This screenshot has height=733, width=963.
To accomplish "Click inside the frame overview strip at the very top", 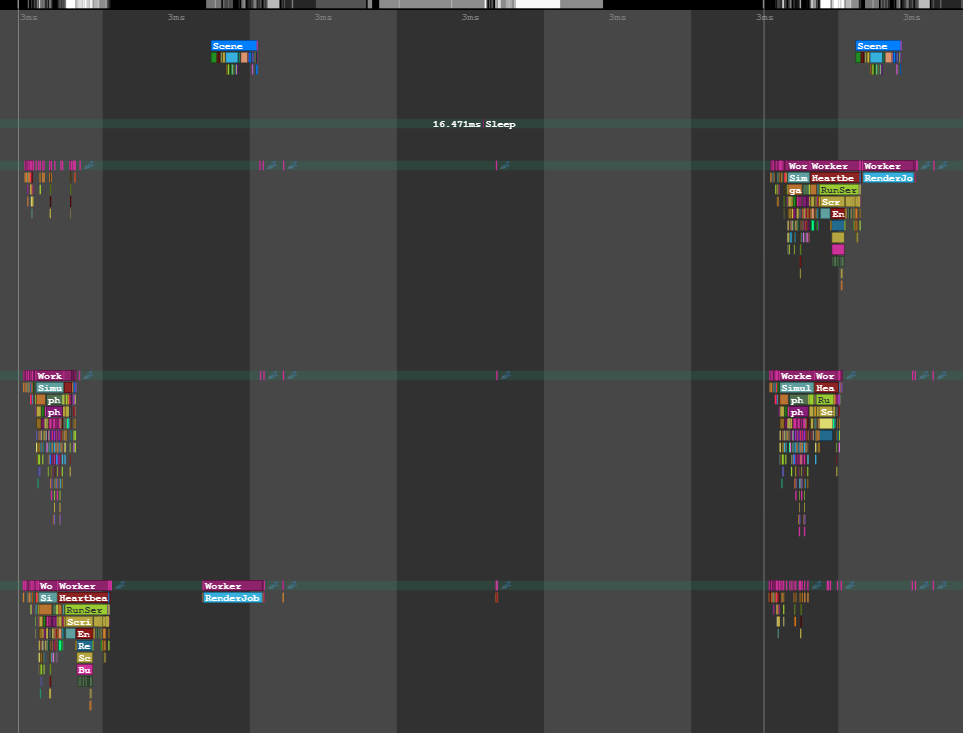I will (x=480, y=5).
